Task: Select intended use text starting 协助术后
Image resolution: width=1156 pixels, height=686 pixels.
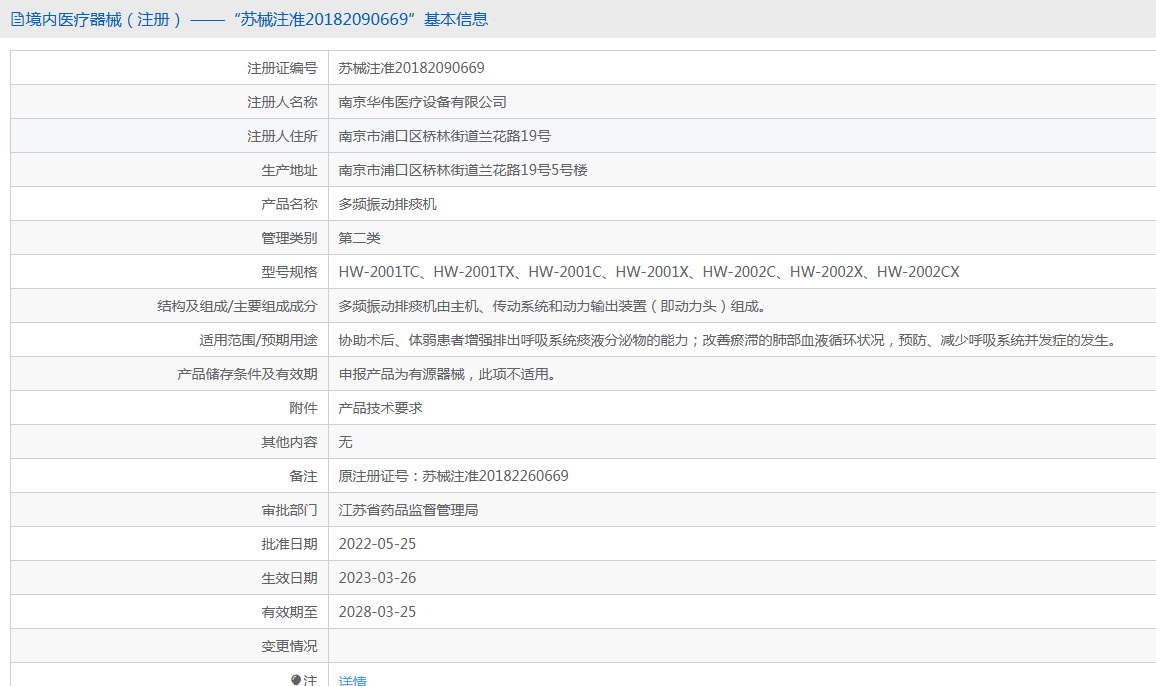Action: click(x=729, y=340)
